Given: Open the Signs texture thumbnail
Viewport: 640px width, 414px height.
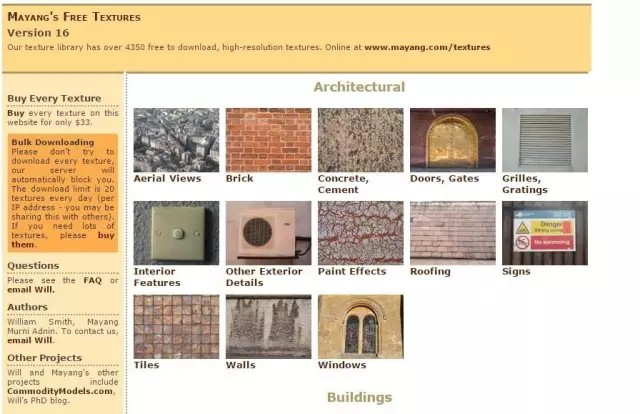Looking at the screenshot, I should (x=545, y=233).
